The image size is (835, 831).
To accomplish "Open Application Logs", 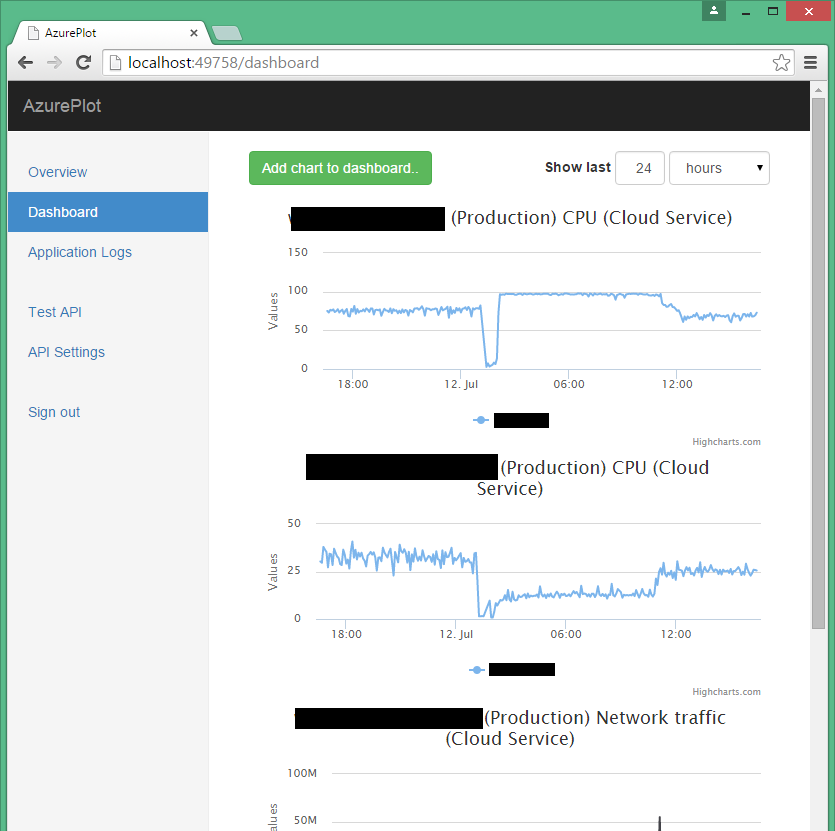I will pyautogui.click(x=80, y=252).
